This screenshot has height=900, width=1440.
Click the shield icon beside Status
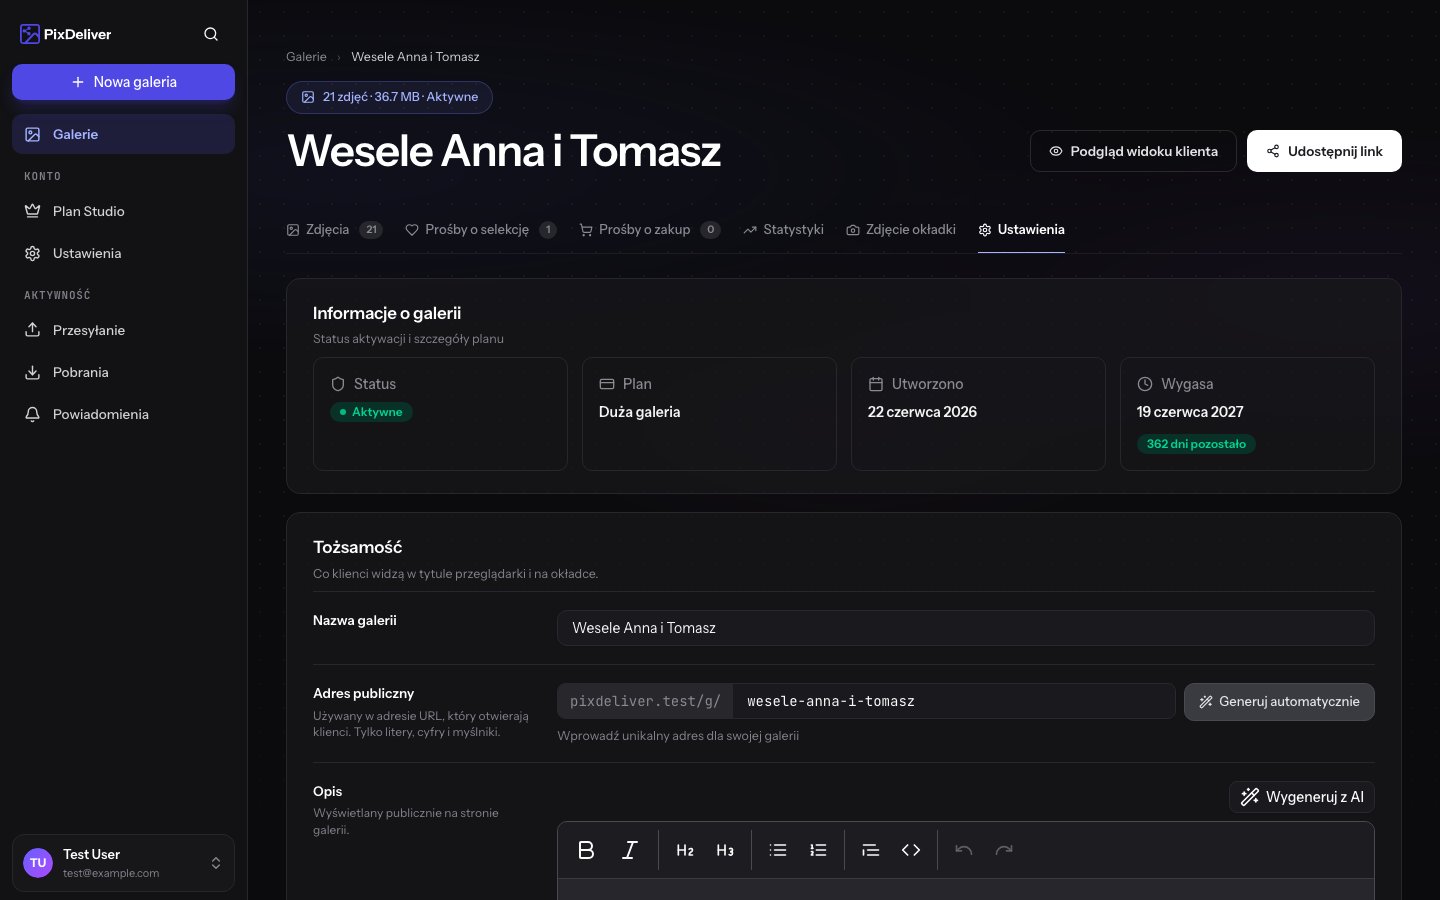coord(338,384)
